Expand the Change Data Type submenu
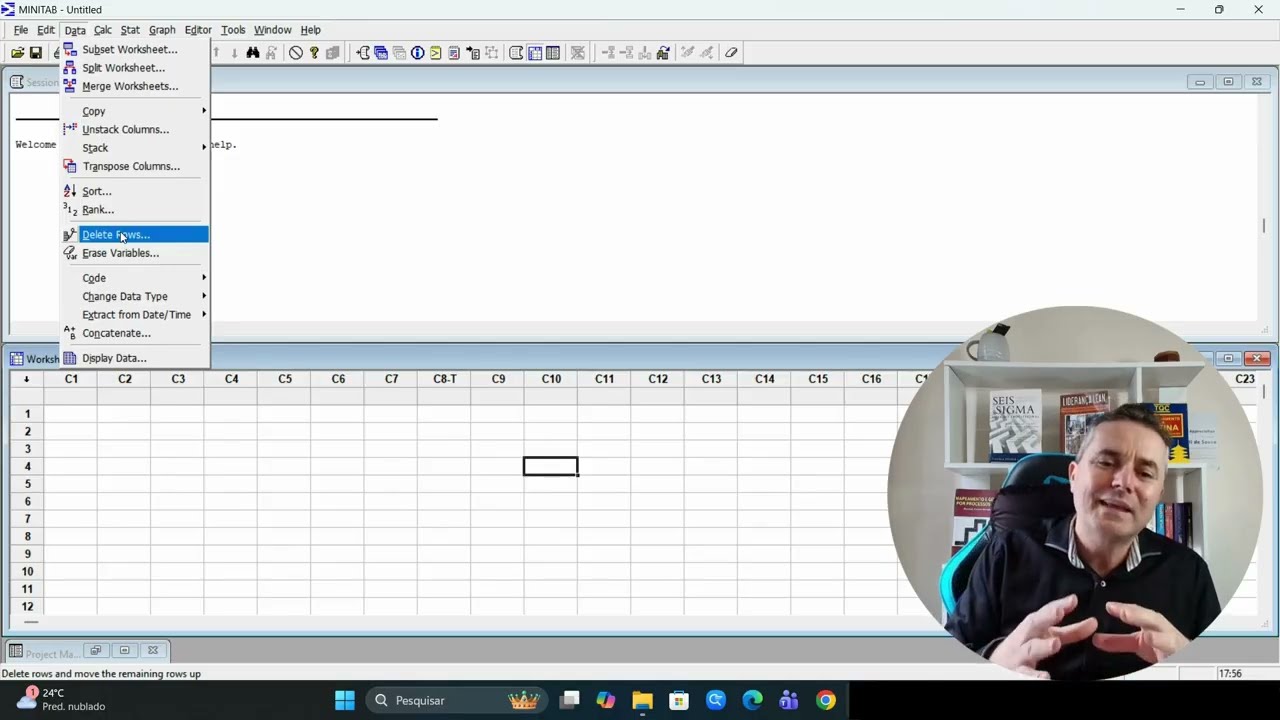Viewport: 1280px width, 720px height. [135, 296]
